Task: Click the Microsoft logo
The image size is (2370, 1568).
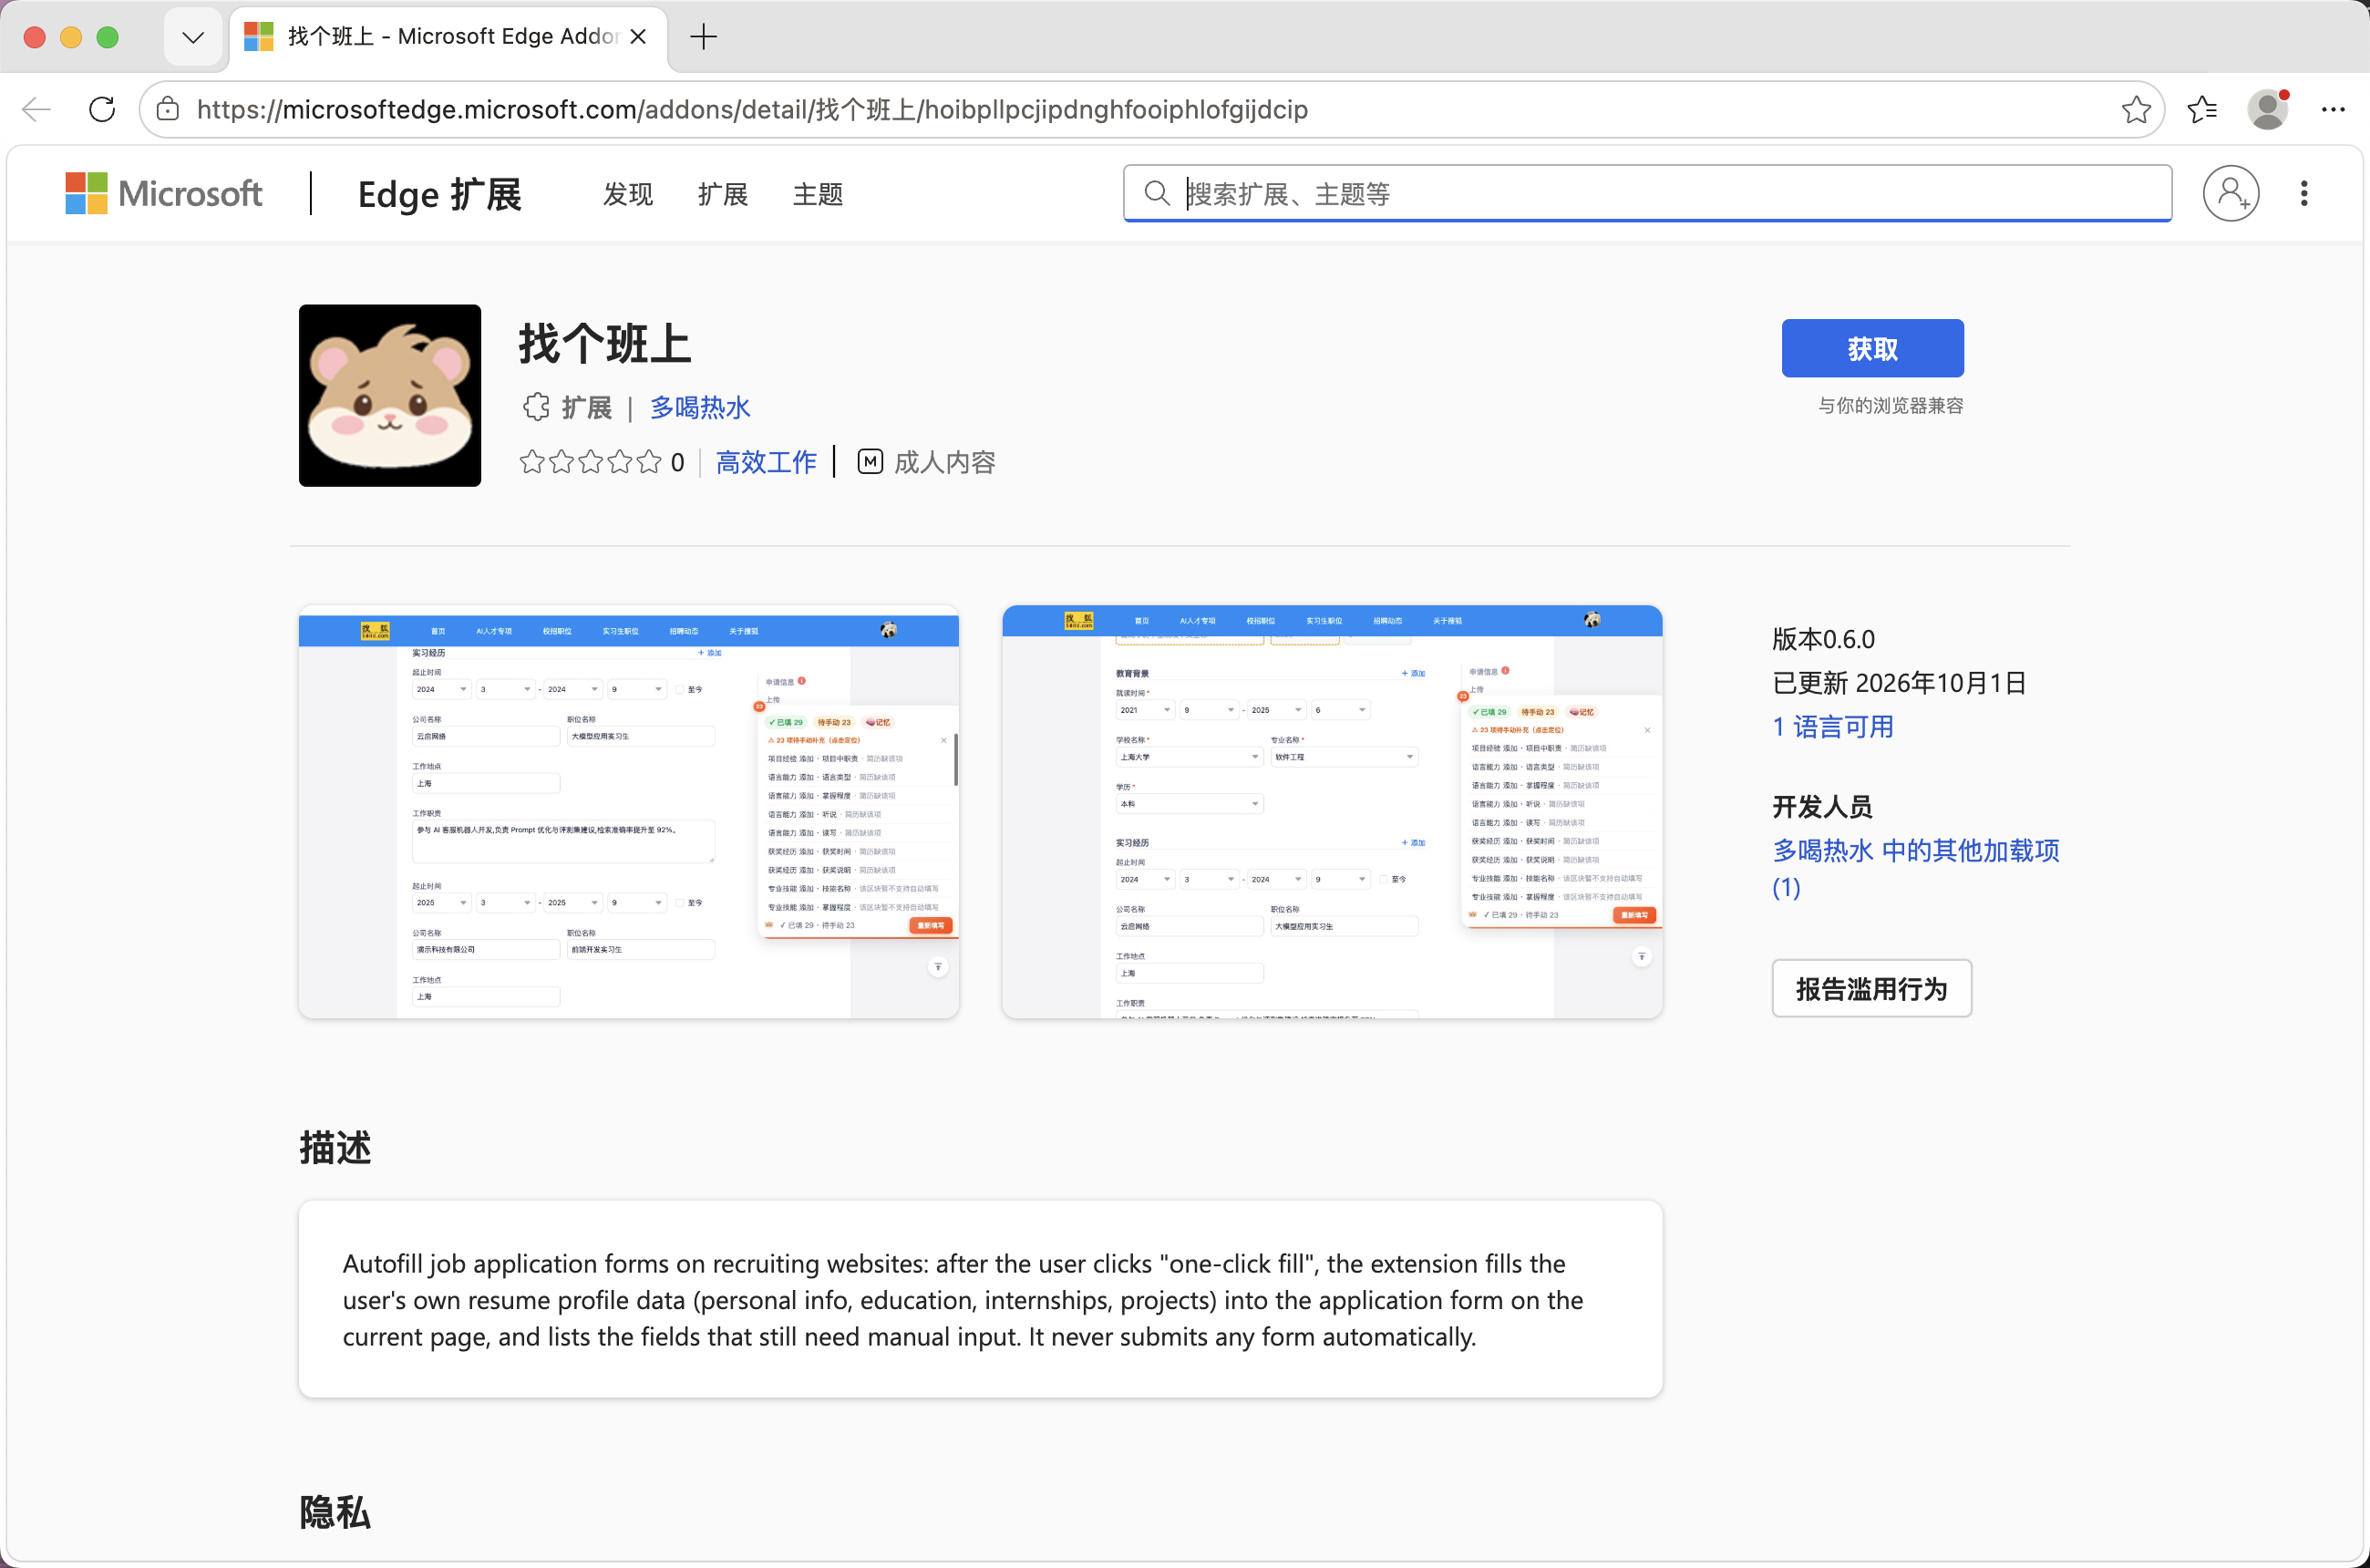Action: [164, 193]
